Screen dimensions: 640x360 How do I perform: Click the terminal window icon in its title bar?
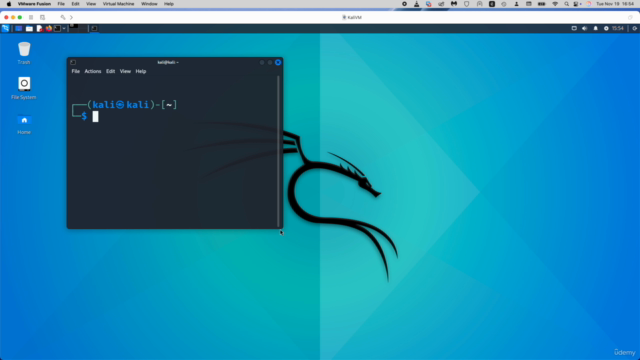pyautogui.click(x=73, y=62)
